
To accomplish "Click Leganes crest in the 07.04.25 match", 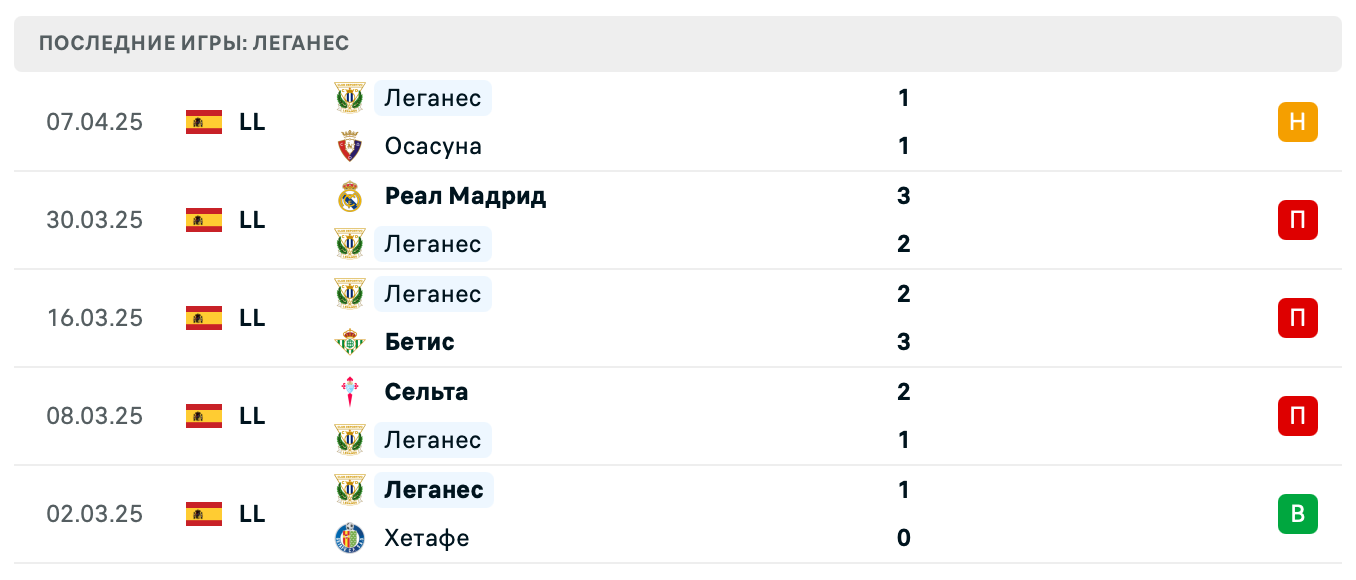I will (350, 98).
